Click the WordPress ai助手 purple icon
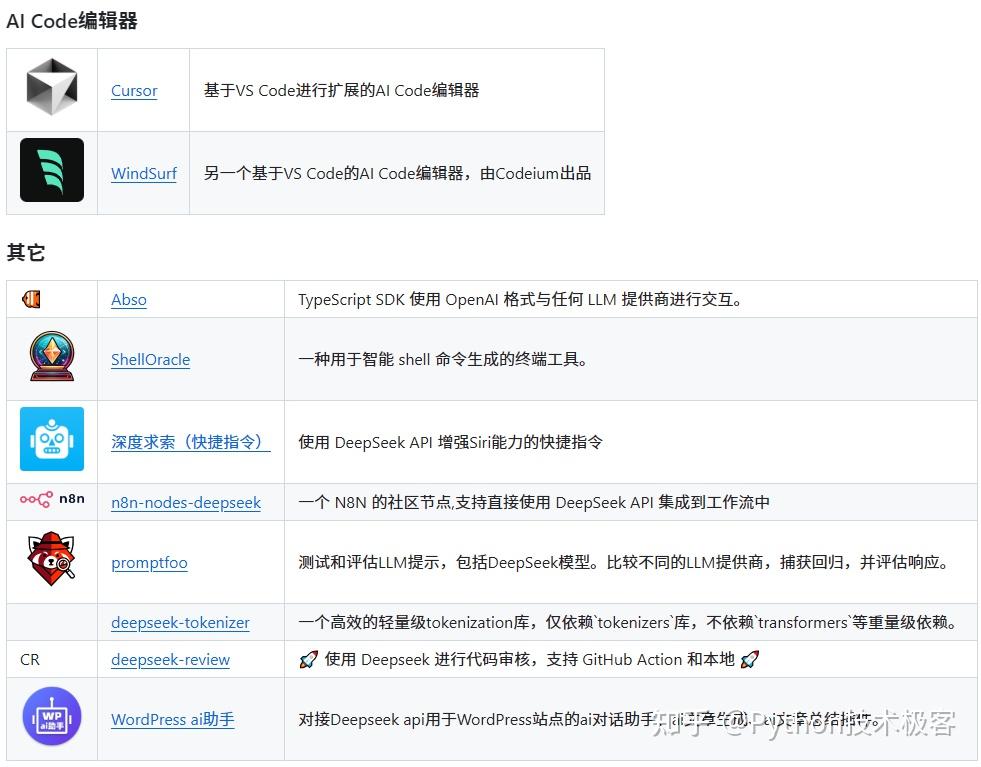981x767 pixels. [51, 718]
